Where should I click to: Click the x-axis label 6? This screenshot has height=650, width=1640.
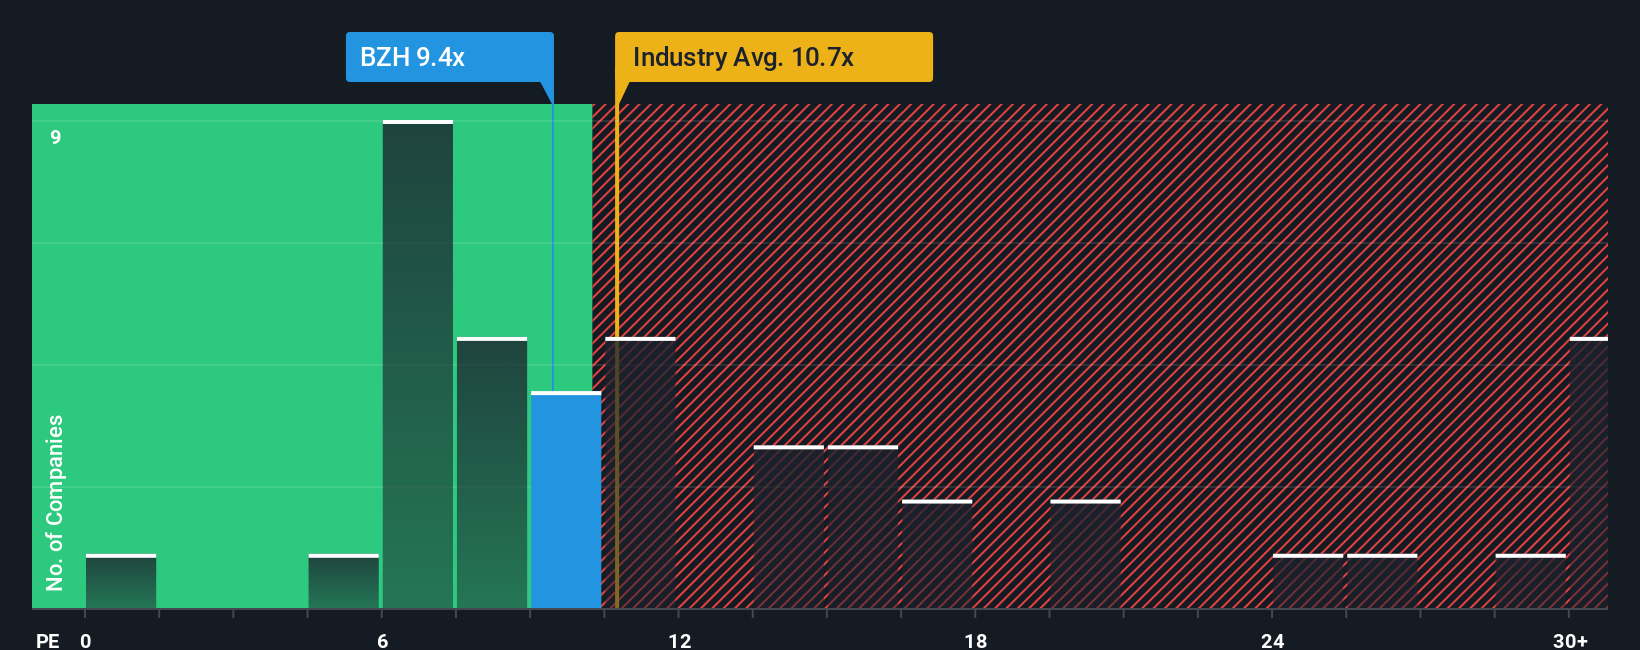click(383, 640)
